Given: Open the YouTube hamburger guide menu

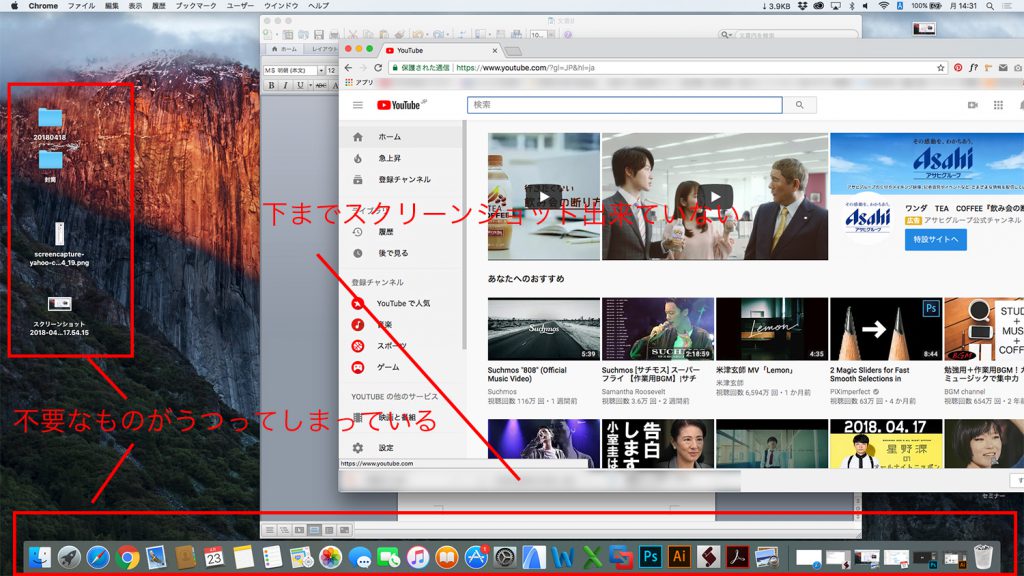Looking at the screenshot, I should pos(357,105).
